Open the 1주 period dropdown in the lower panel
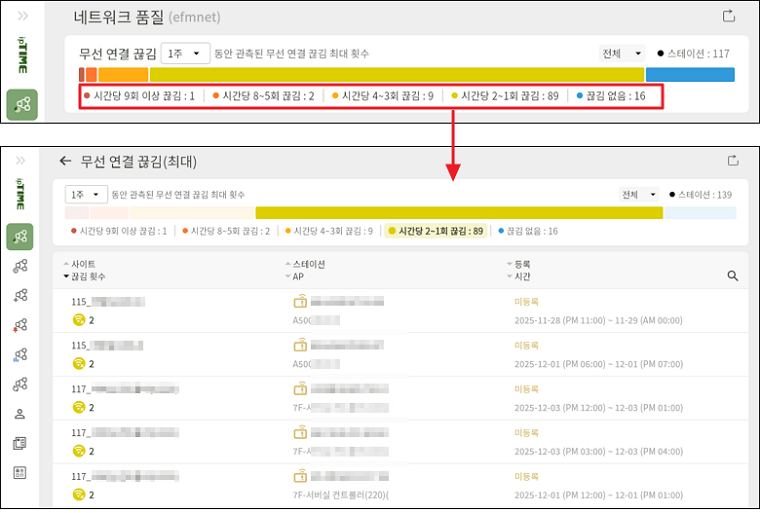Image resolution: width=760 pixels, height=513 pixels. point(85,194)
